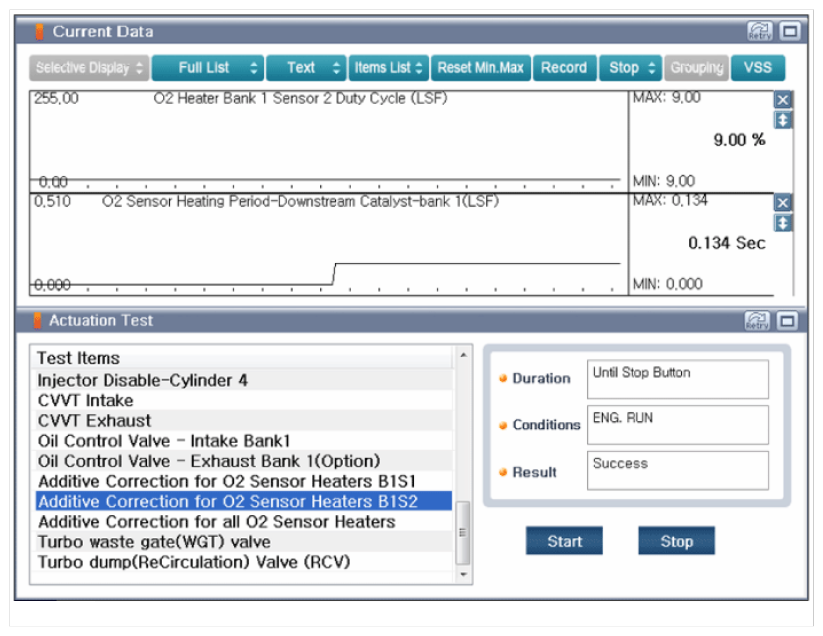
Task: Click Retry icon in Current Data header
Action: [759, 32]
